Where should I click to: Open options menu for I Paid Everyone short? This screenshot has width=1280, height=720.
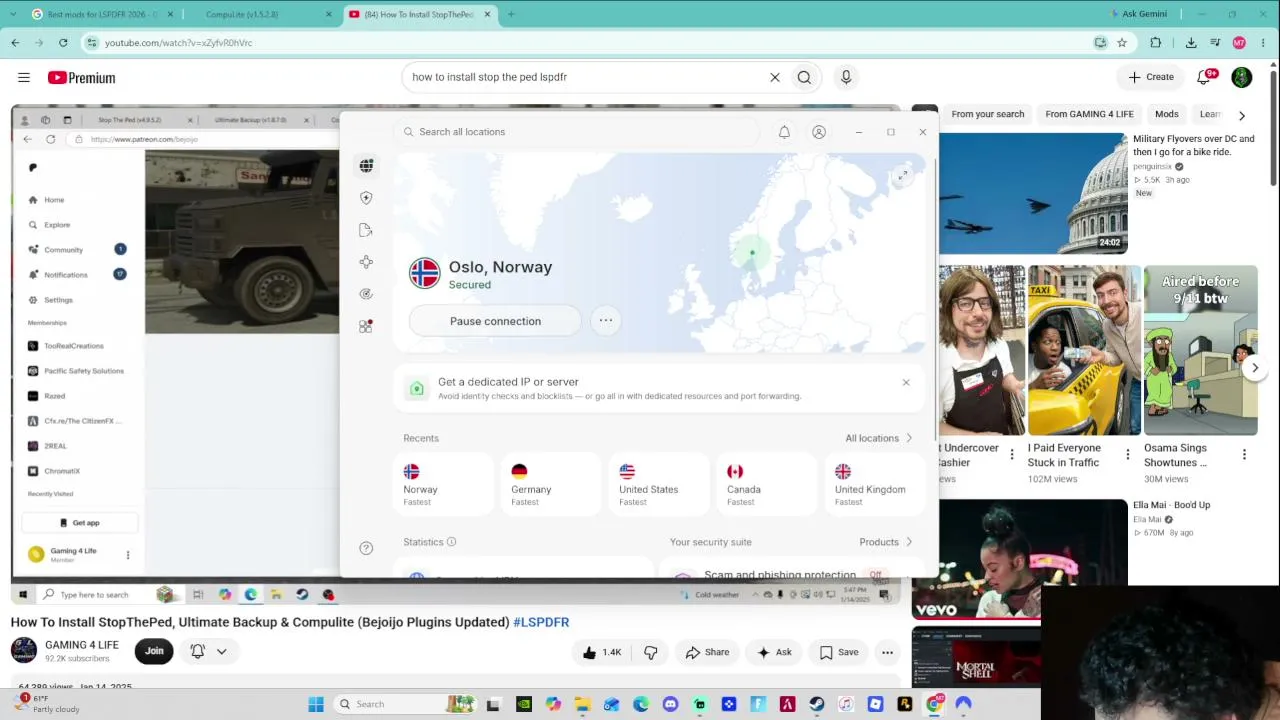point(1128,455)
